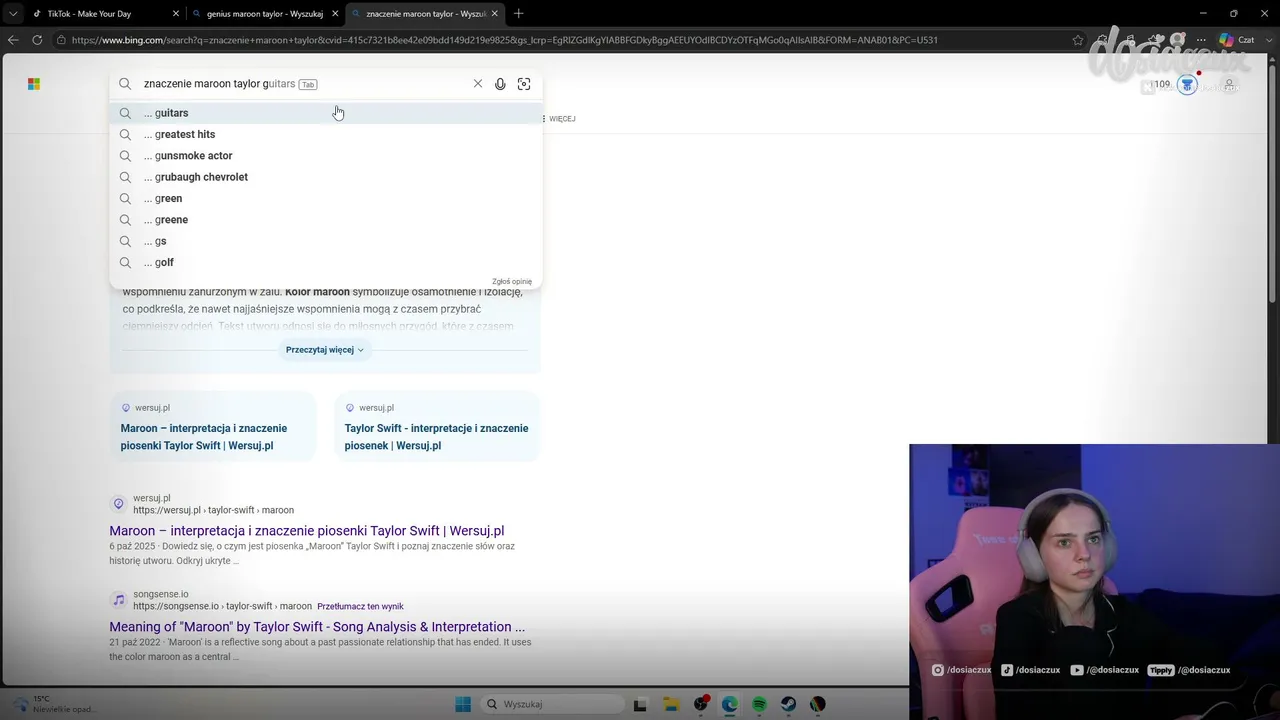Close the 'znaczenie maroon taylor' tab

click(x=494, y=14)
